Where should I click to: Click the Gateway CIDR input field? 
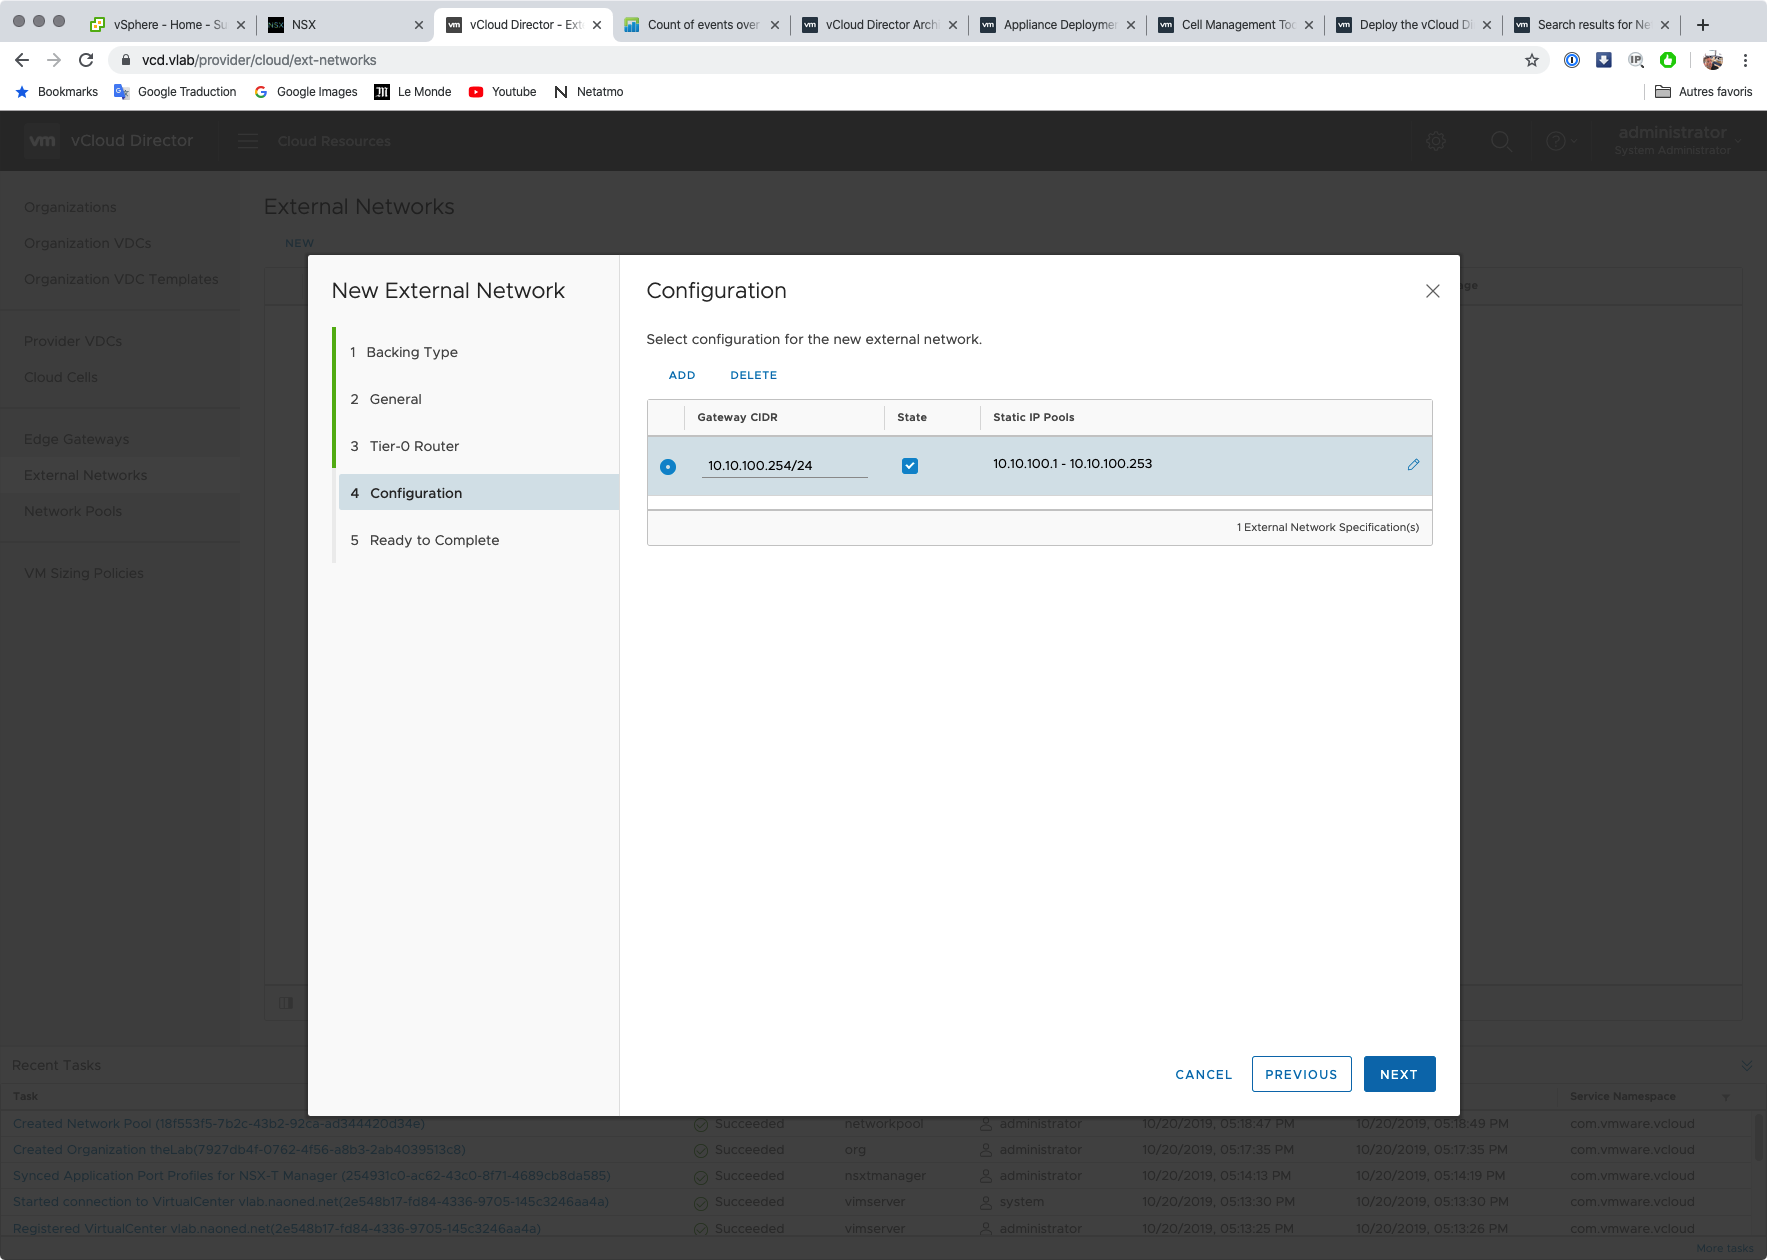[784, 466]
